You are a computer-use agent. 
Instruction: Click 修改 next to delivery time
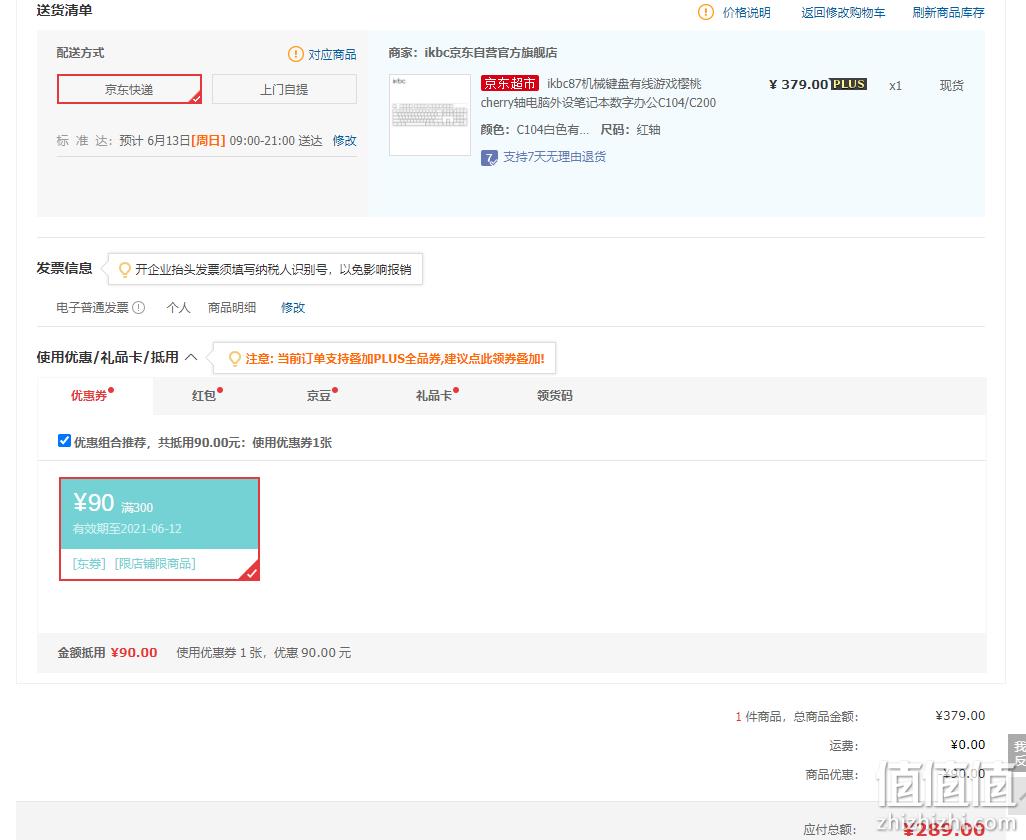(344, 141)
